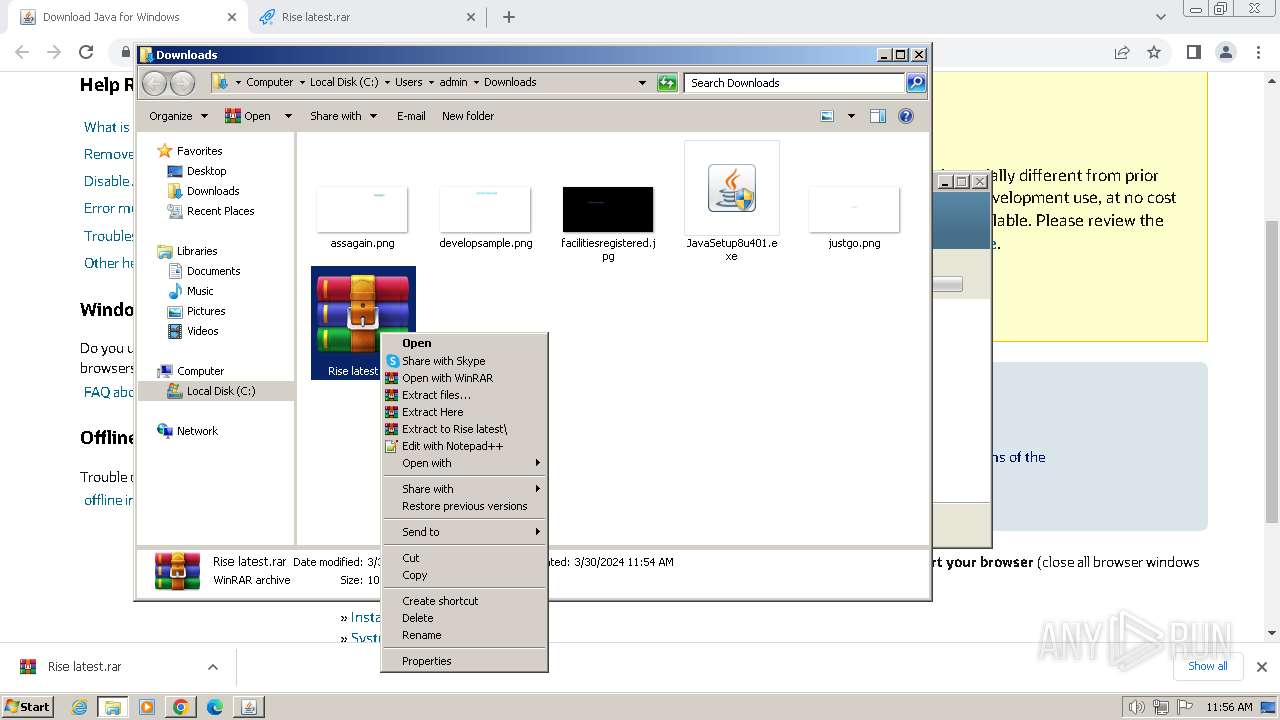Image resolution: width=1280 pixels, height=720 pixels.
Task: Toggle the preview pane icon
Action: tap(878, 116)
